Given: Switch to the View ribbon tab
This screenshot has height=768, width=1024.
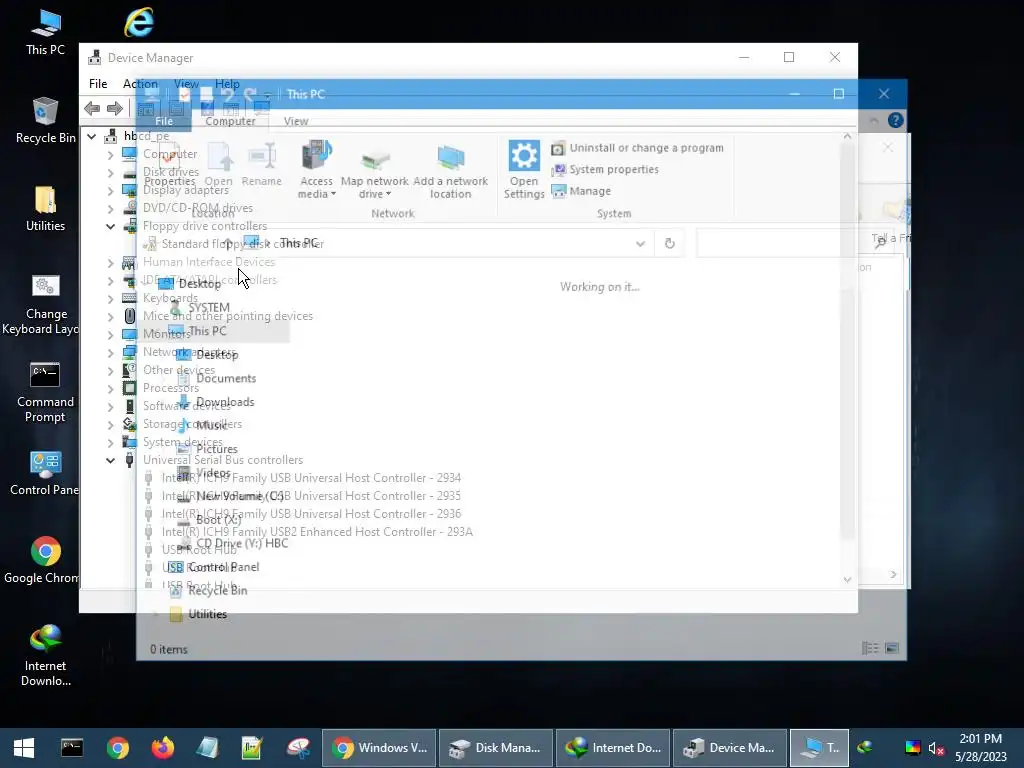Looking at the screenshot, I should 296,121.
